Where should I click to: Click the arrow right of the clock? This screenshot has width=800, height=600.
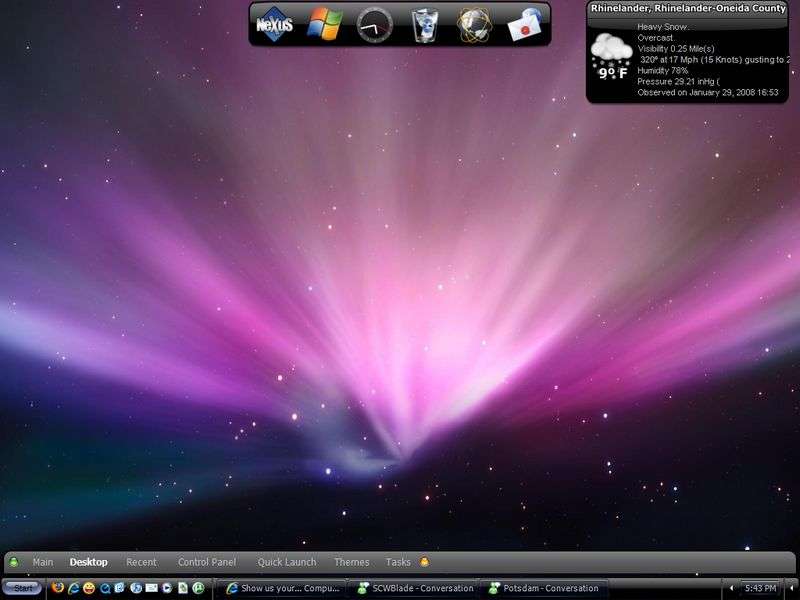click(792, 588)
